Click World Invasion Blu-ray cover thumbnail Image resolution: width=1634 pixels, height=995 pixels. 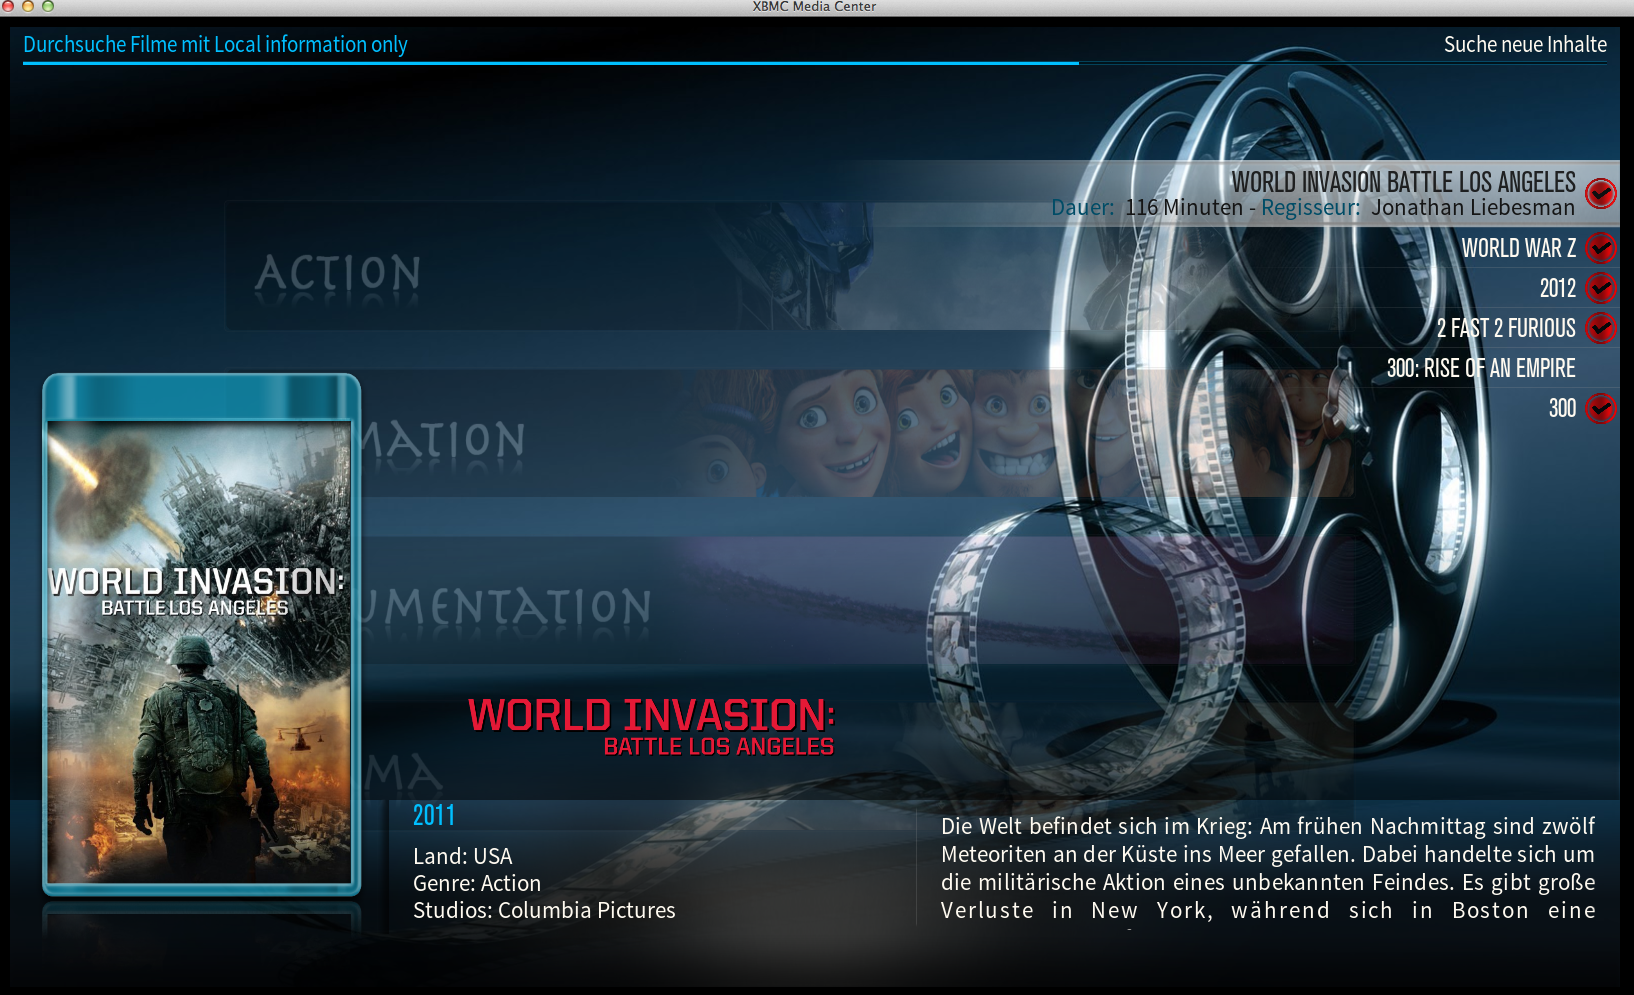coord(201,634)
